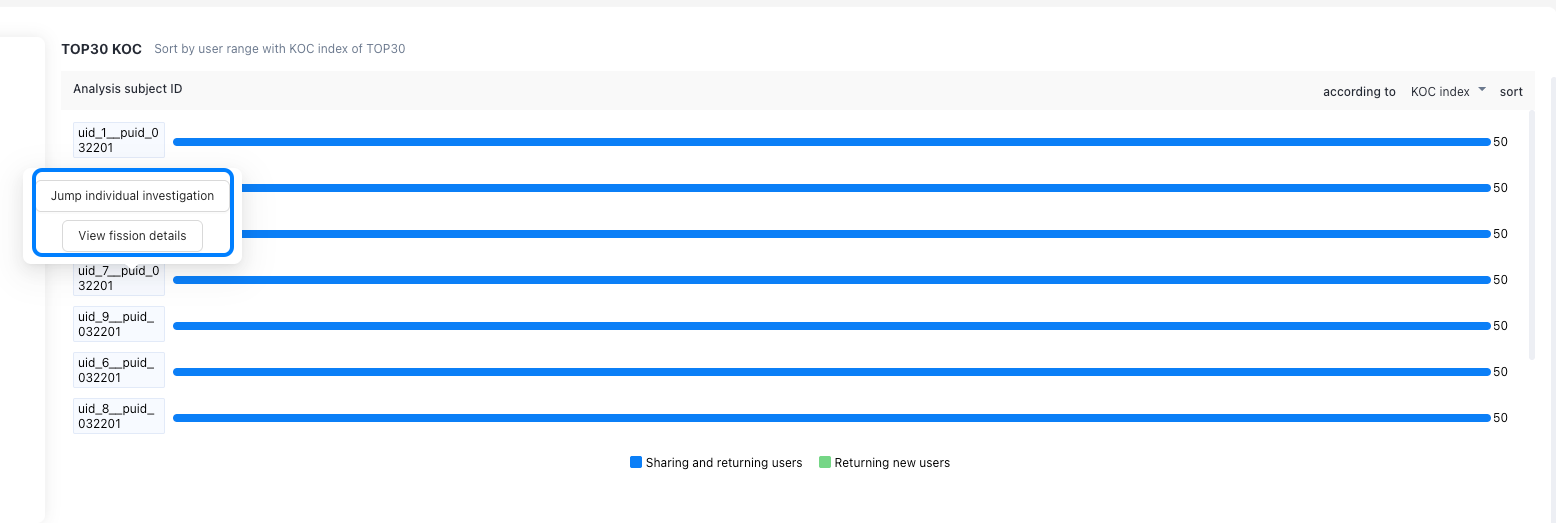Select the uid_8__puid_032201 ID label
Image resolution: width=1556 pixels, height=523 pixels.
(x=119, y=416)
